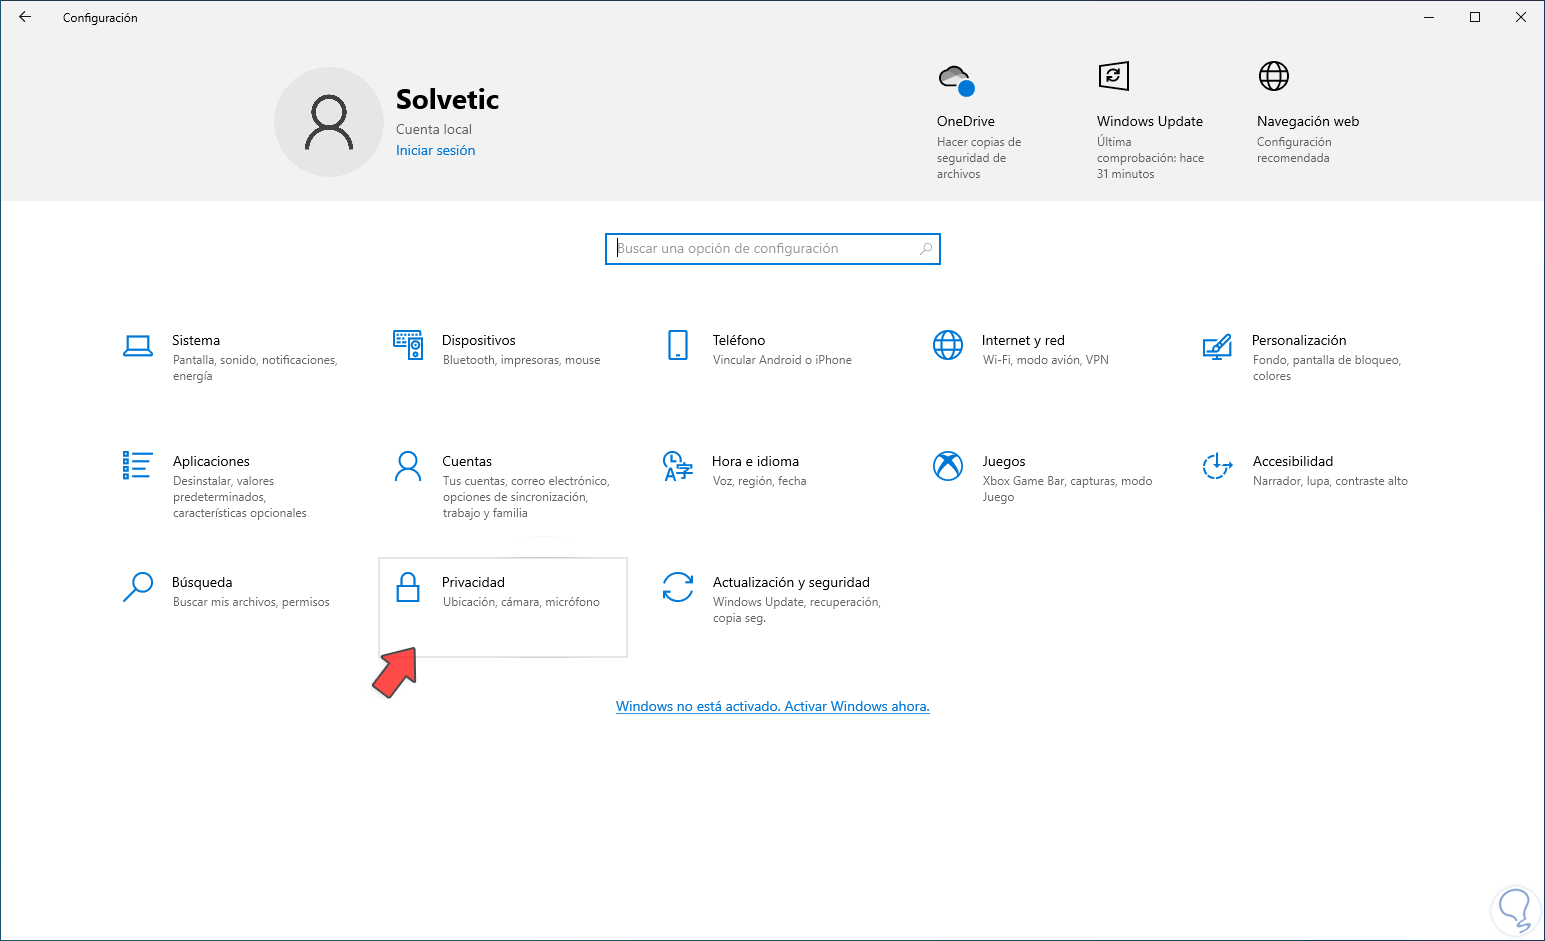Click the Juegos Xbox icon
This screenshot has width=1545, height=941.
[948, 466]
